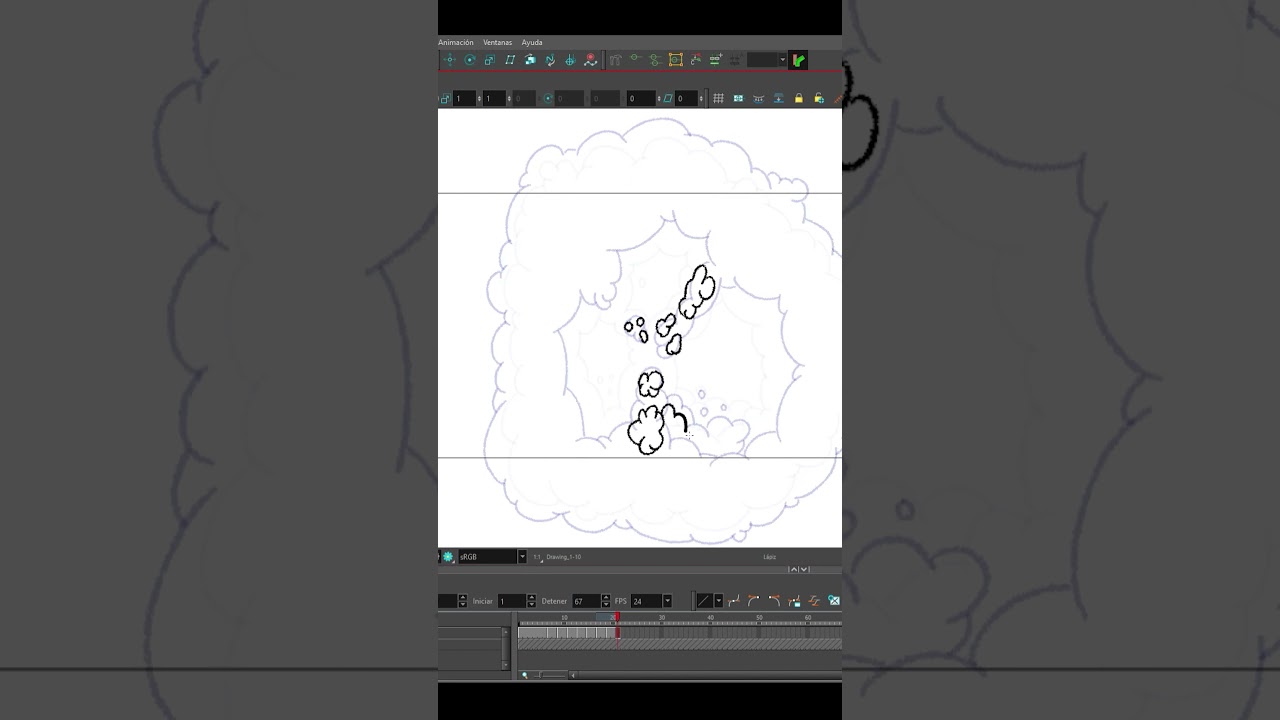This screenshot has width=1280, height=720.
Task: Click the Reposition All Drawings crosshair icon
Action: [x=570, y=60]
